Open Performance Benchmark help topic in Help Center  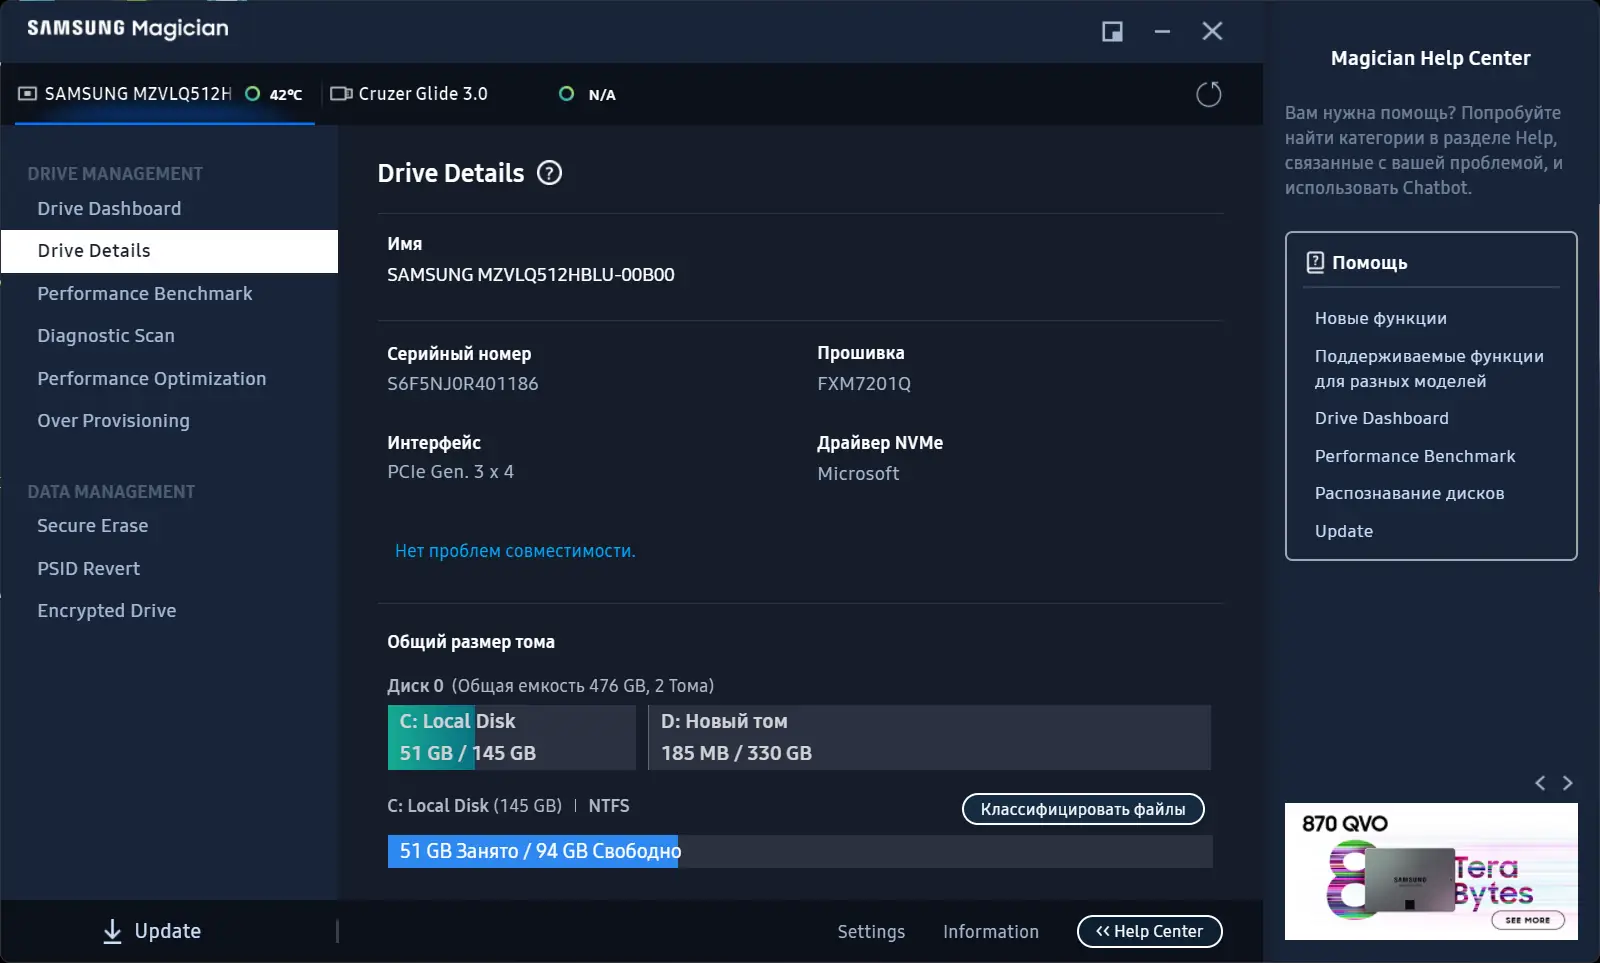(x=1415, y=456)
